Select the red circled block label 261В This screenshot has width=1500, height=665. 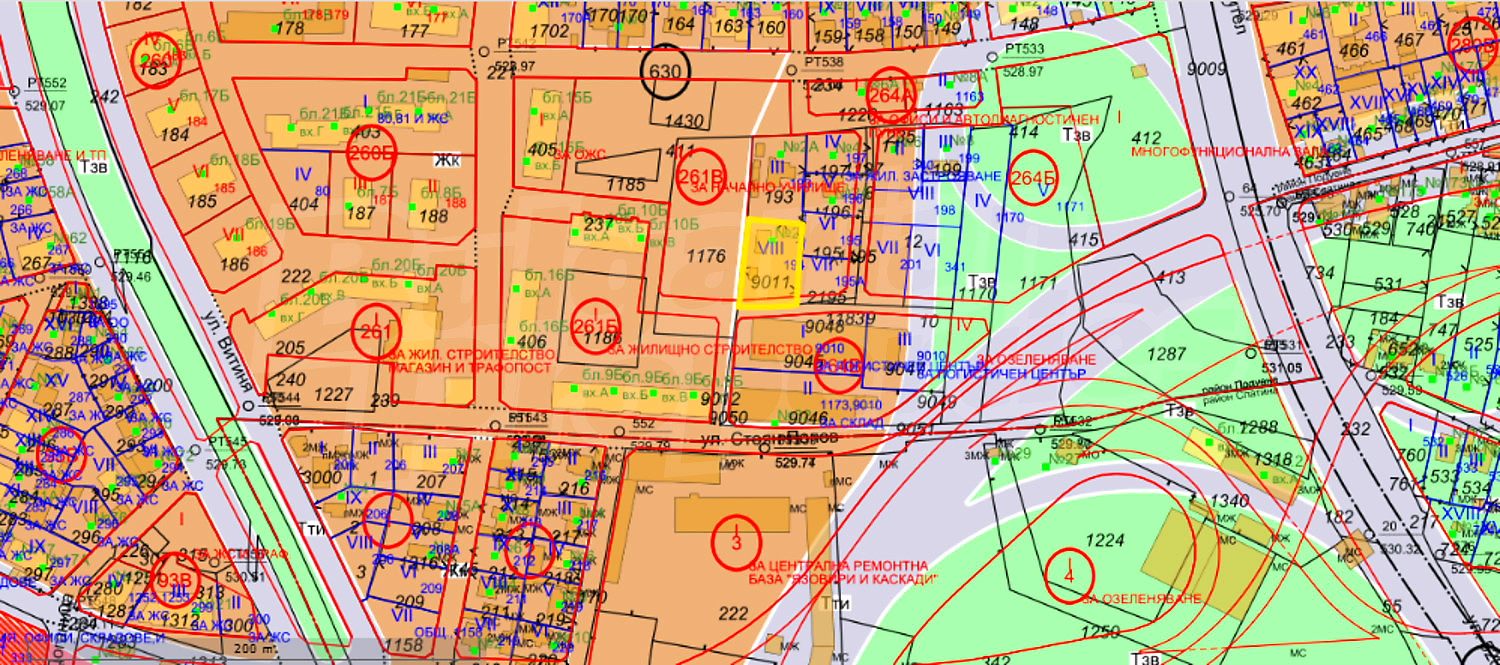click(700, 178)
